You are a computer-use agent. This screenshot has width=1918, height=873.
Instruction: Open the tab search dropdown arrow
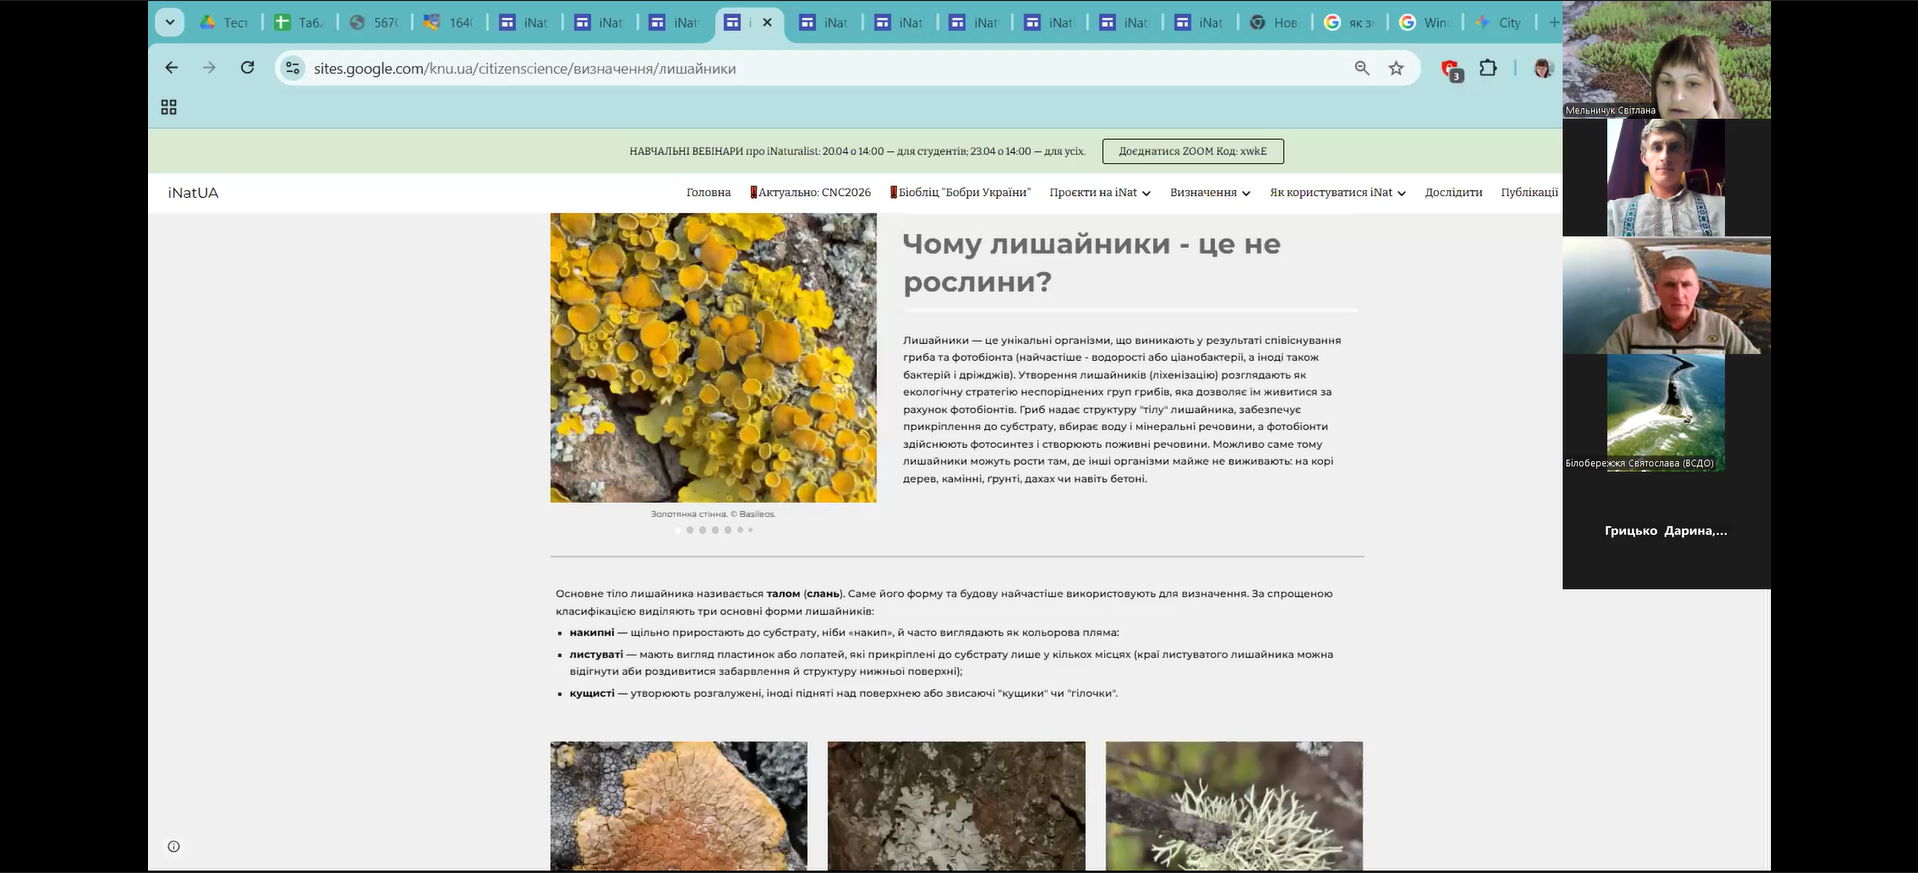click(170, 22)
